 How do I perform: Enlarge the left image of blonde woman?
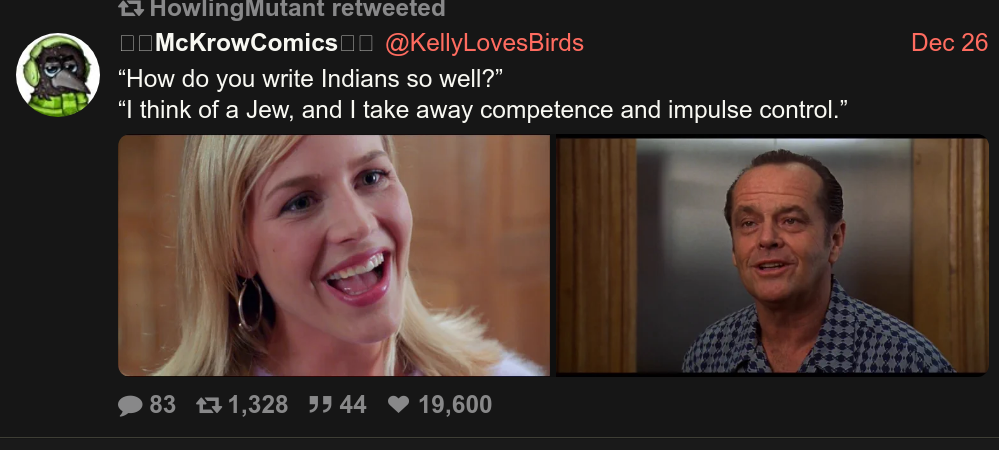point(334,255)
